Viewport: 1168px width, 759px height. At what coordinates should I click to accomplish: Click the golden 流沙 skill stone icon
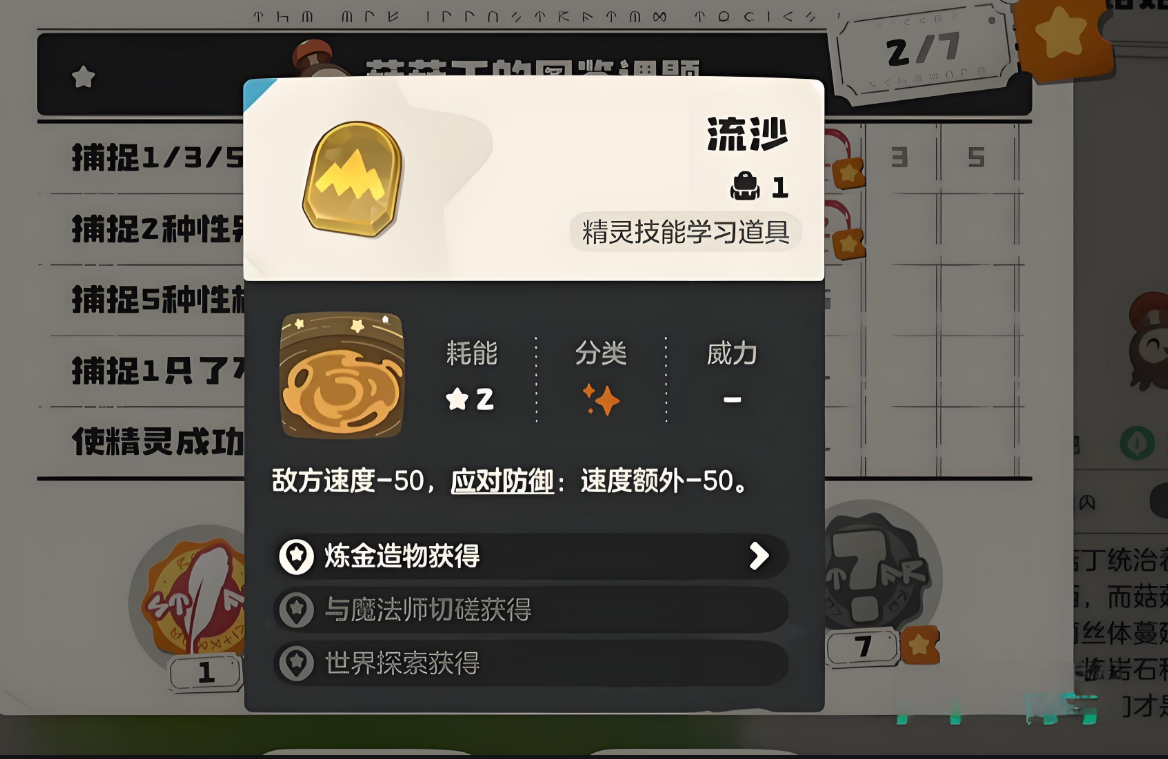(352, 179)
